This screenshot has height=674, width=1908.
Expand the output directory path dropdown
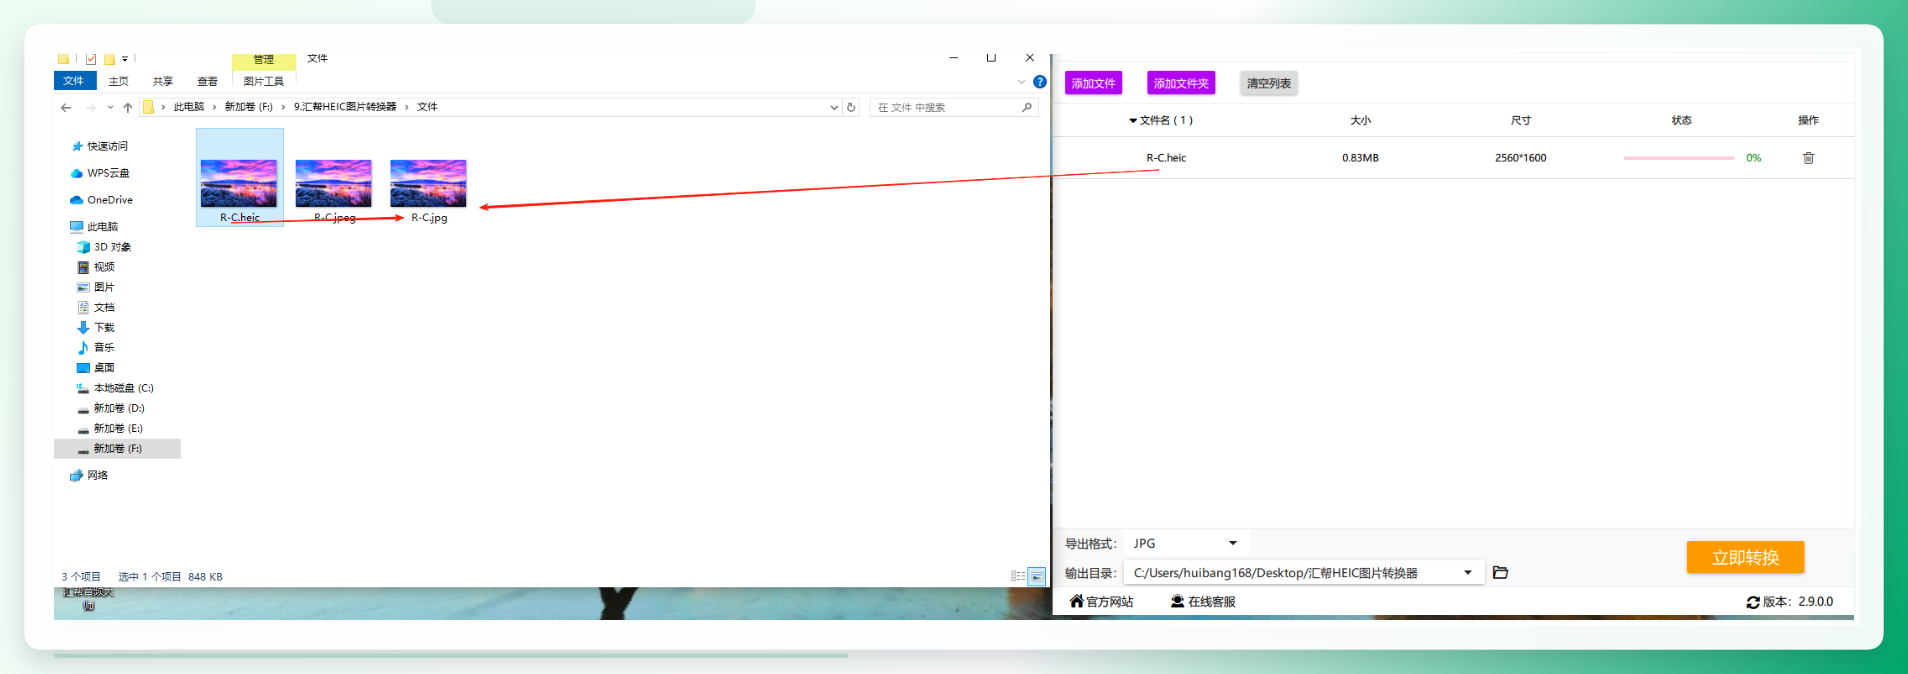click(1468, 573)
